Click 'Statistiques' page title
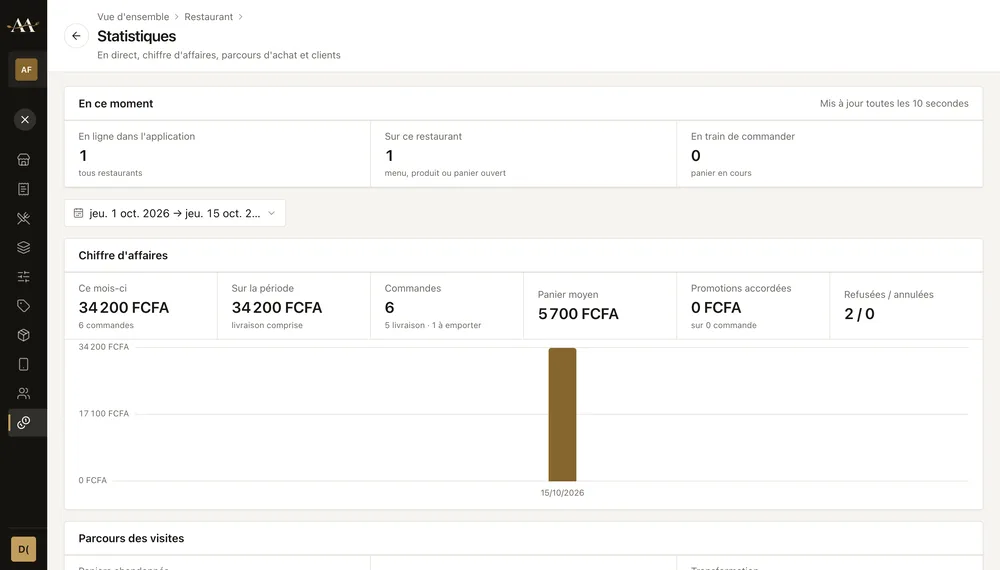The width and height of the screenshot is (1000, 570). coord(136,36)
